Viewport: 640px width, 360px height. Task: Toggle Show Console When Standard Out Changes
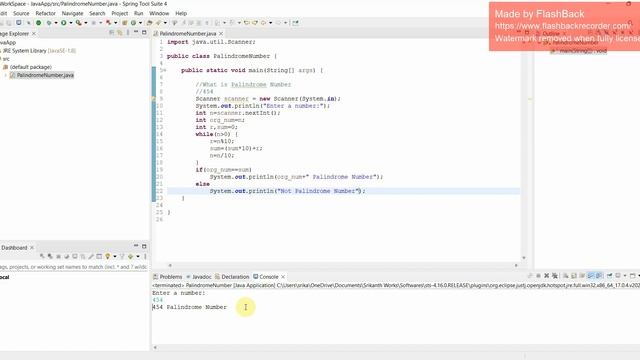pyautogui.click(x=591, y=276)
